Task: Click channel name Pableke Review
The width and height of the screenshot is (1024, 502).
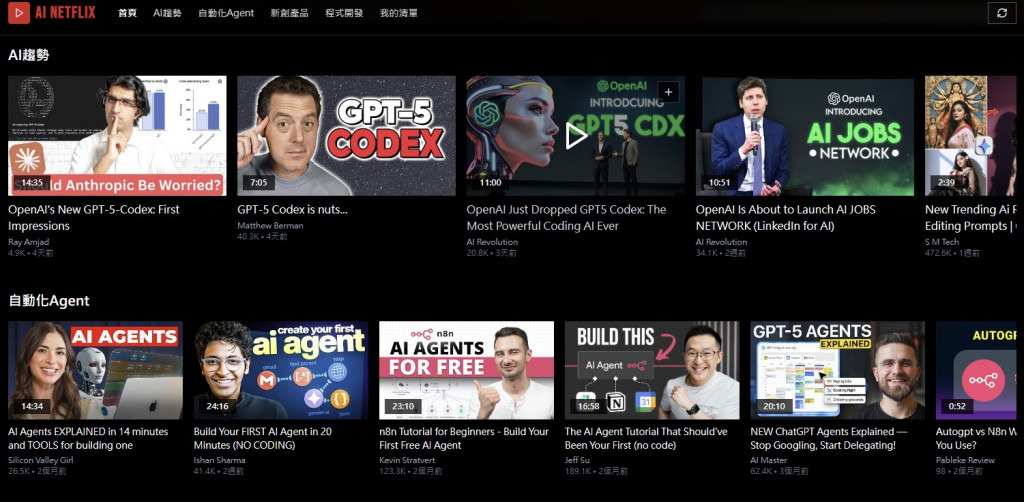Action: pos(965,460)
